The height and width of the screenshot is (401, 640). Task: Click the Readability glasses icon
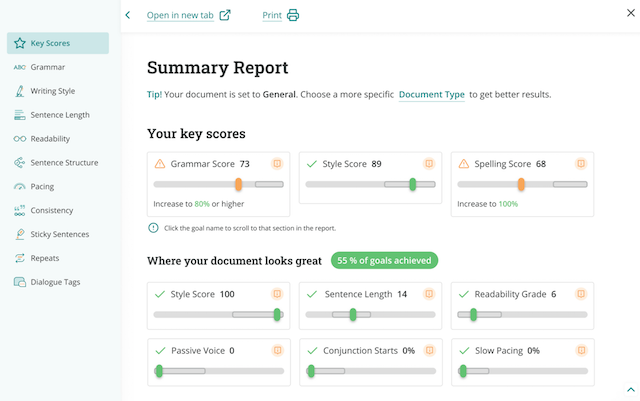point(20,139)
